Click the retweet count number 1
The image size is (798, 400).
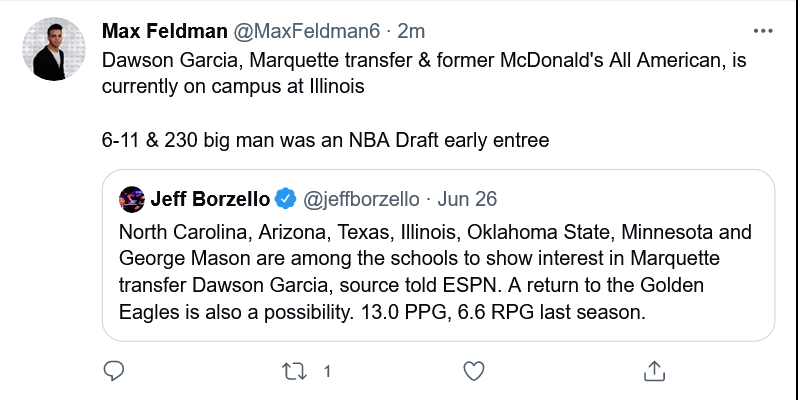[x=327, y=372]
